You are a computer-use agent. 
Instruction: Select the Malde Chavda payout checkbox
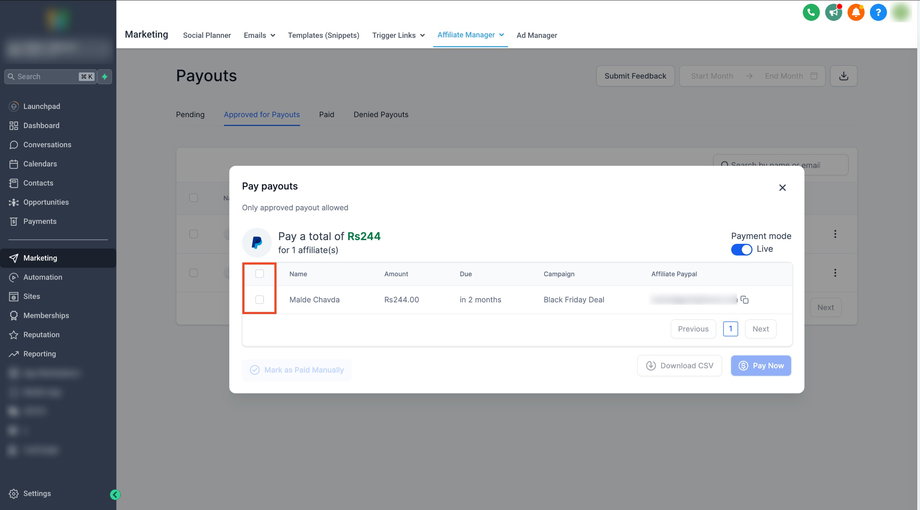[x=260, y=300]
